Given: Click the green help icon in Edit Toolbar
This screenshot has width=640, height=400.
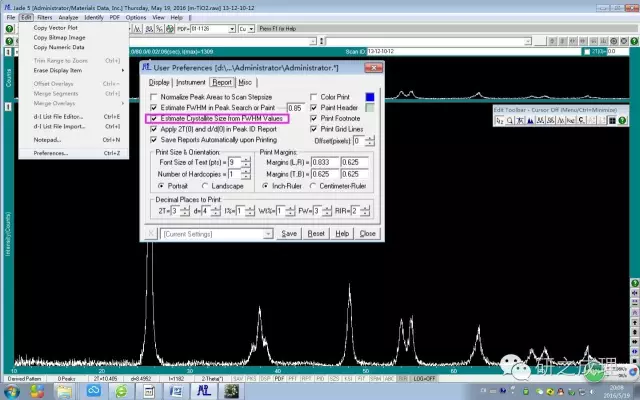Looking at the screenshot, I should coord(622,120).
